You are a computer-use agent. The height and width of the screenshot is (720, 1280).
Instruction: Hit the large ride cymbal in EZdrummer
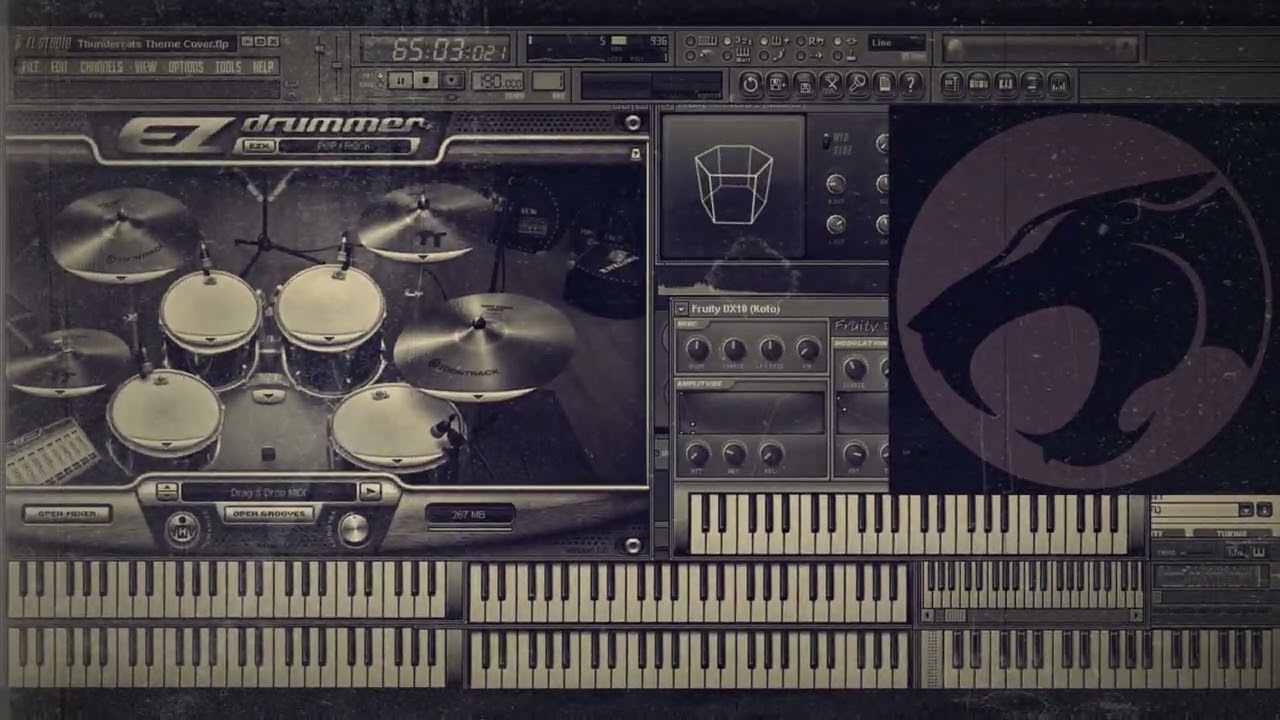coord(485,345)
